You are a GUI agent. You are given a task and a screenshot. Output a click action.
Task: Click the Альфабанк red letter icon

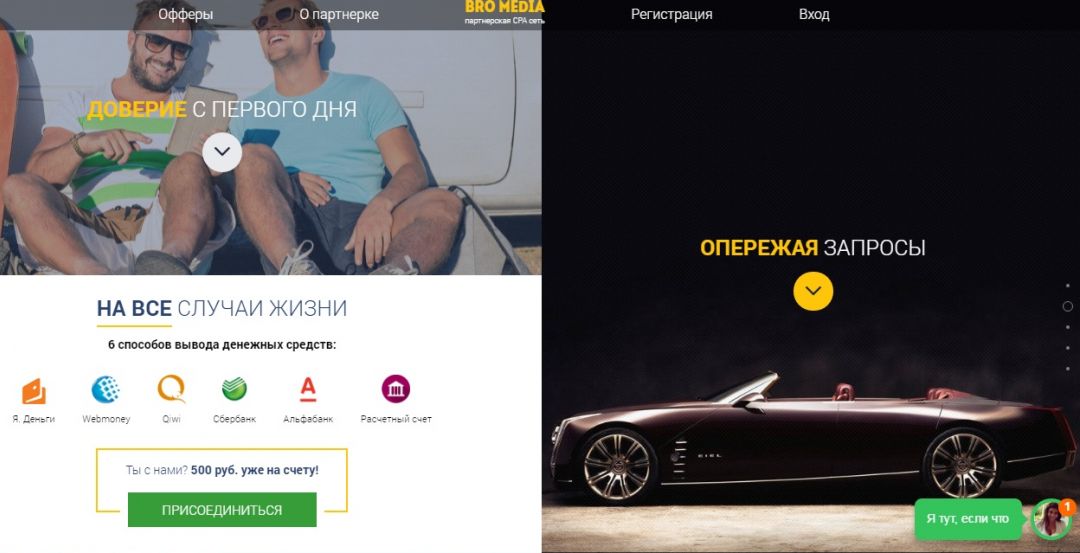tap(308, 389)
